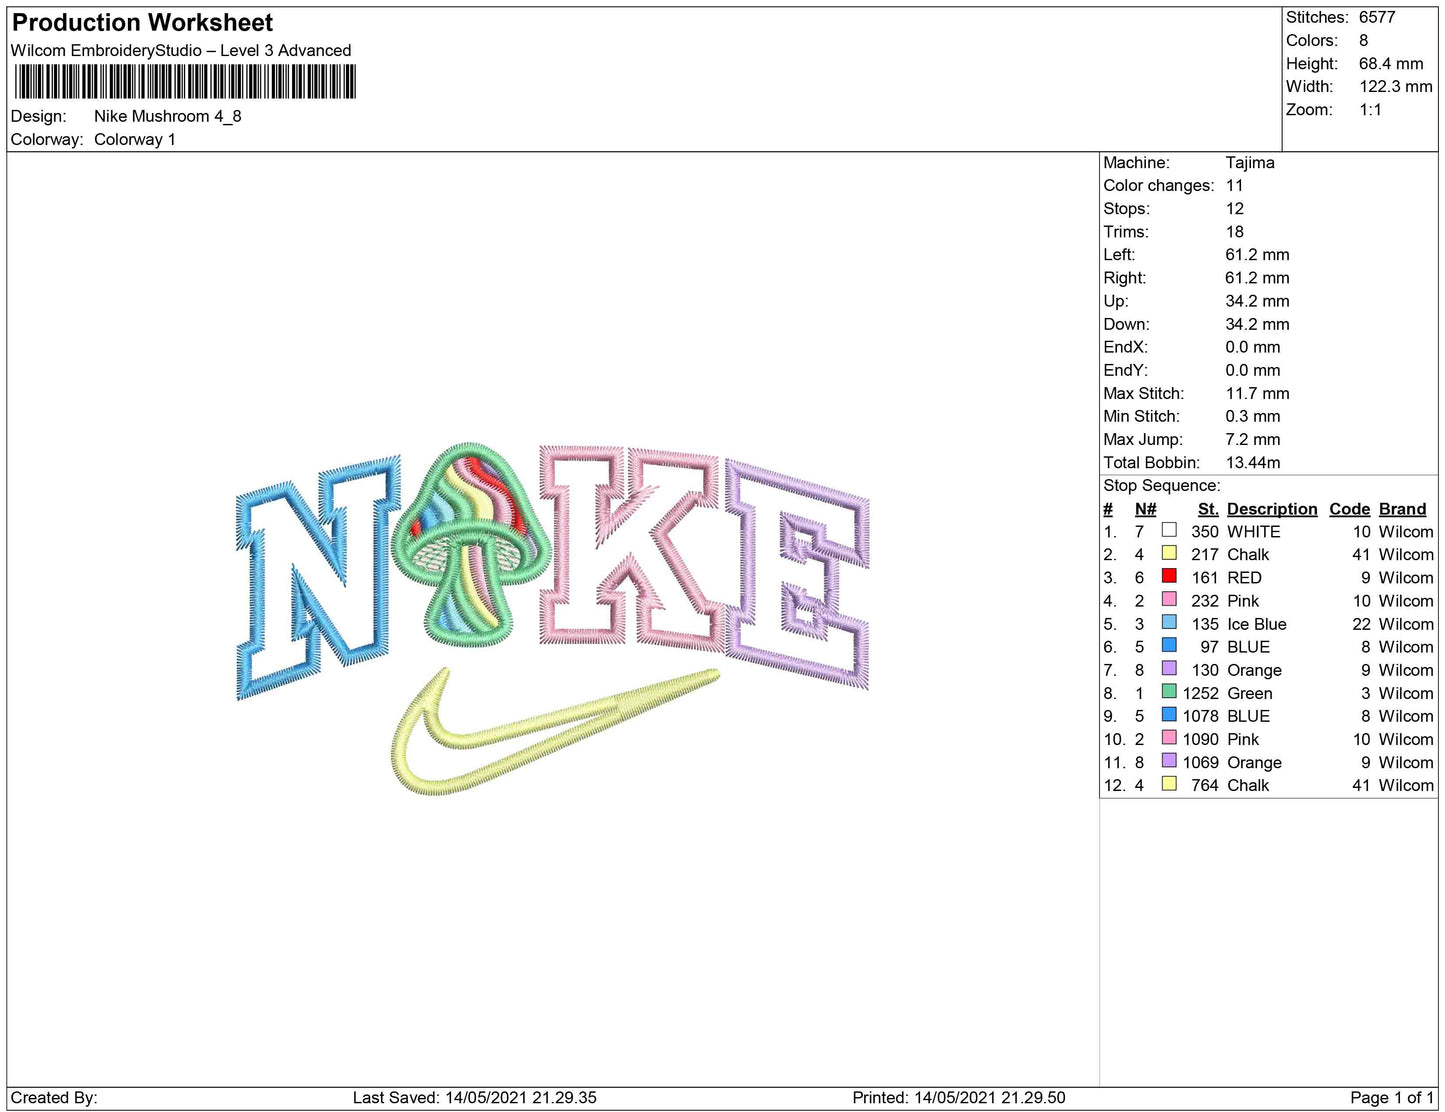Click the St. column header
The image size is (1445, 1112).
coord(1208,509)
